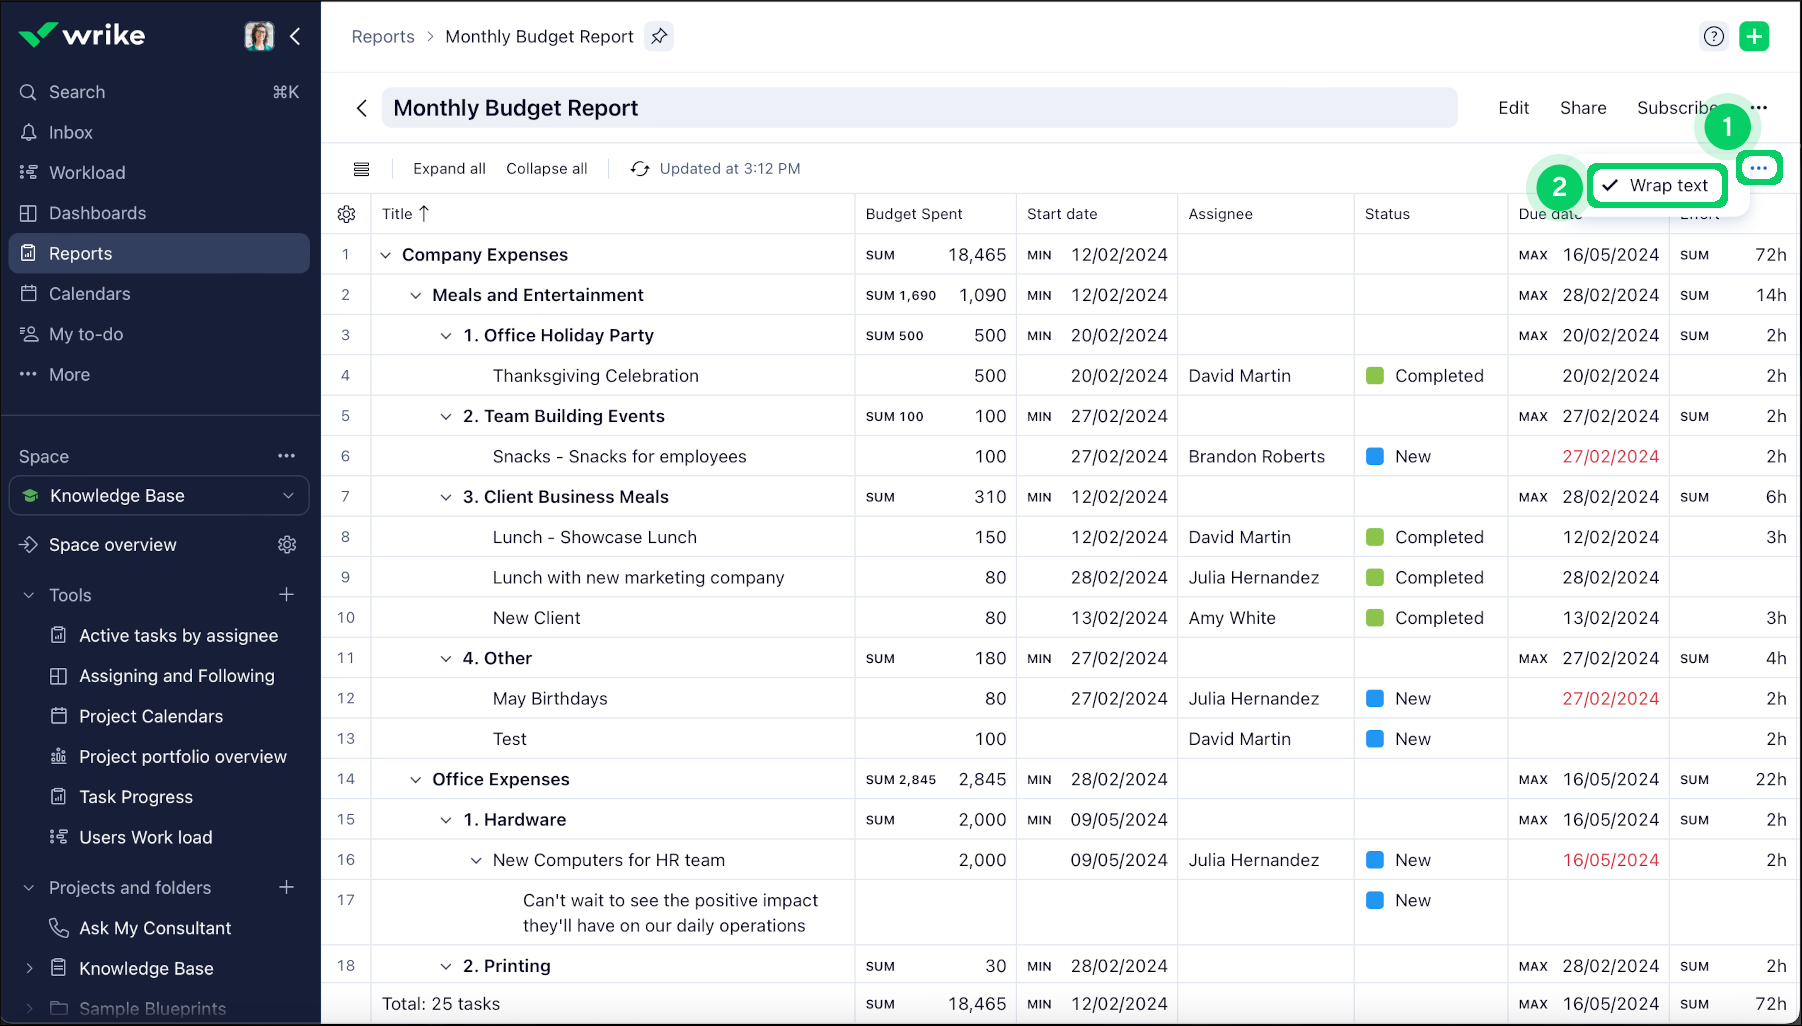Click the Share button
The height and width of the screenshot is (1026, 1802).
pos(1582,108)
